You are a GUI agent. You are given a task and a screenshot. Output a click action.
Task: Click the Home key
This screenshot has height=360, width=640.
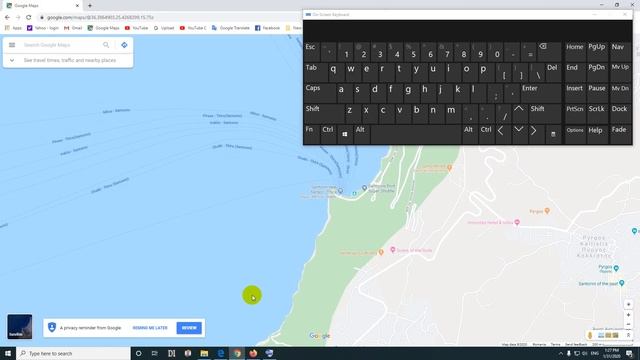pyautogui.click(x=575, y=51)
